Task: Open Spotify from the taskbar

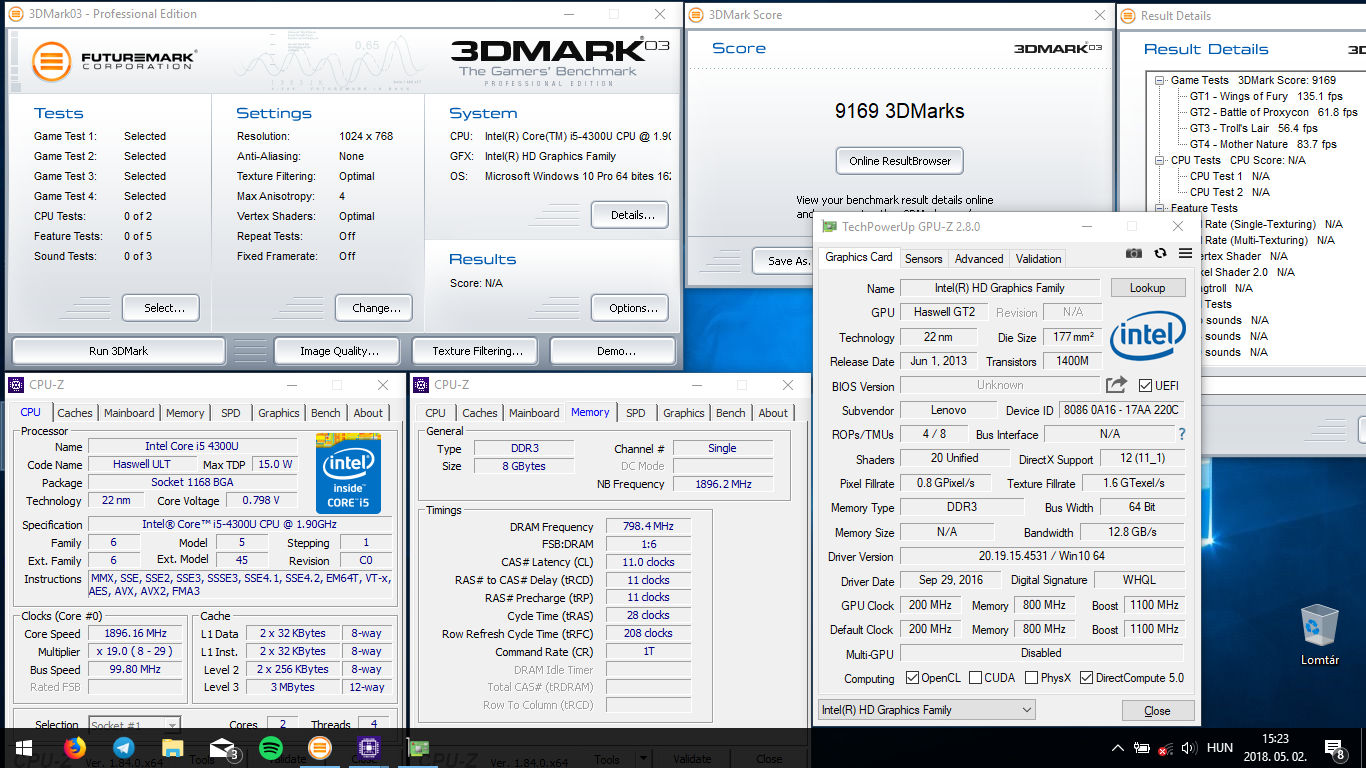Action: point(270,747)
